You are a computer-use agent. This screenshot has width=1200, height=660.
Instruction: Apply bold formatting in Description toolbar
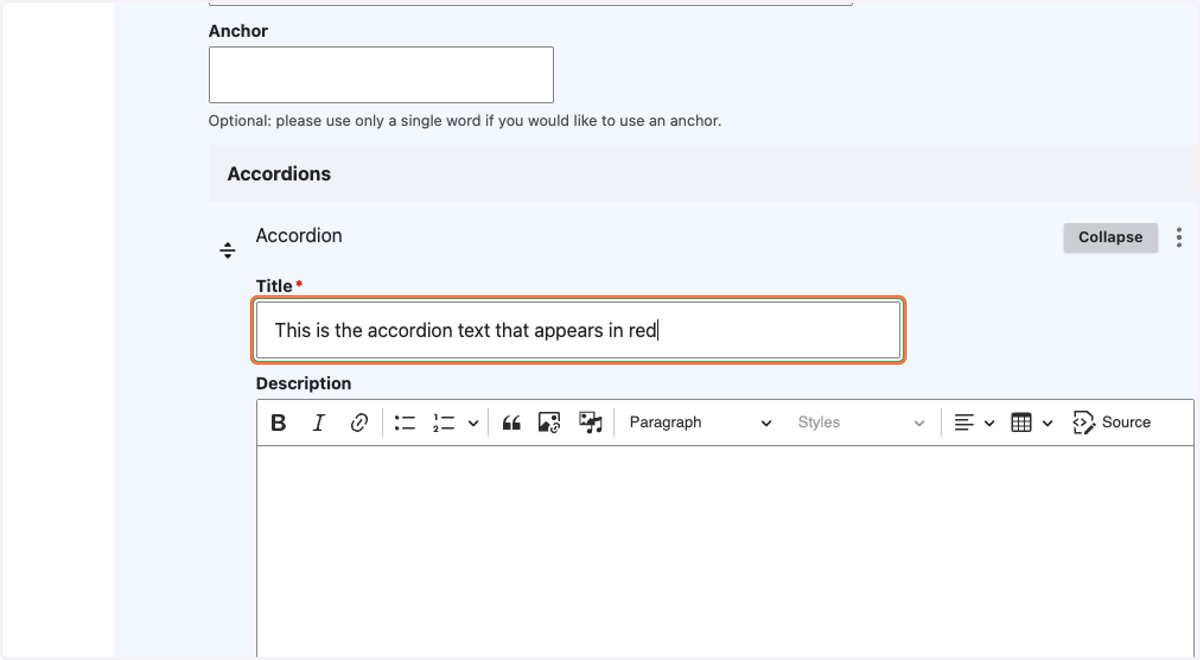coord(279,423)
